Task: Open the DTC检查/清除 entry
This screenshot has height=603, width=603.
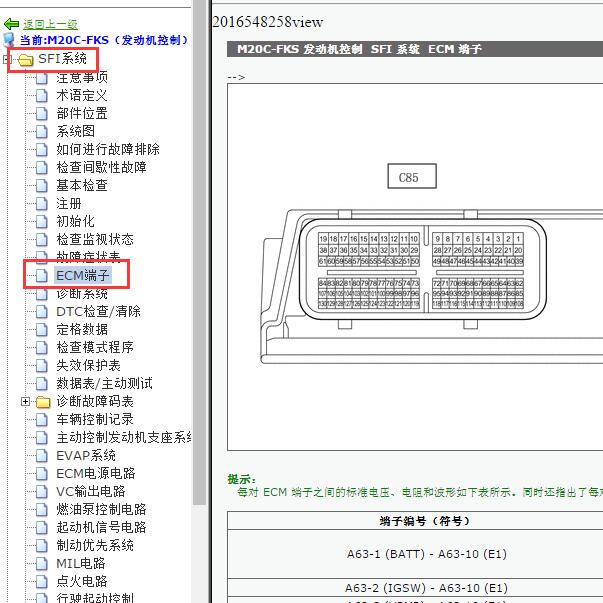Action: pos(98,311)
